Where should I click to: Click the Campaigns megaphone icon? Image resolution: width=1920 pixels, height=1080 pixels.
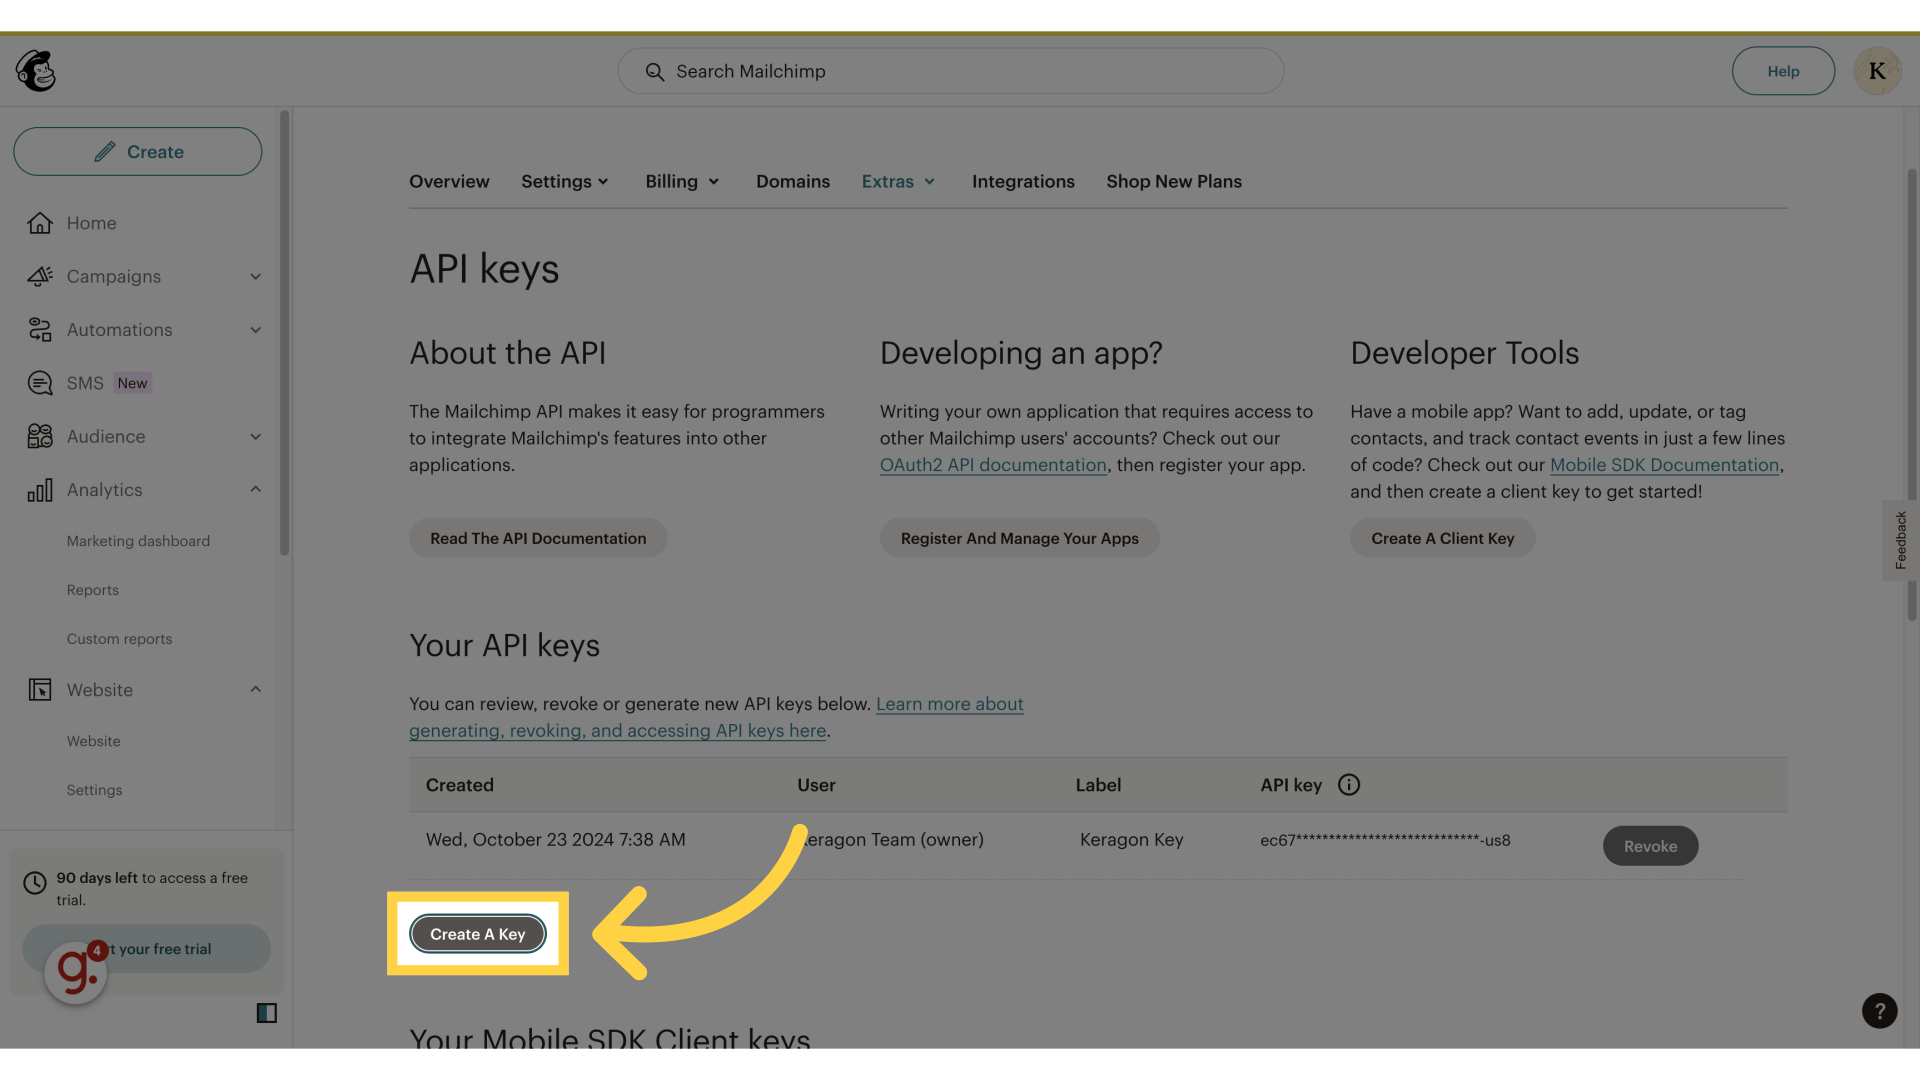40,276
